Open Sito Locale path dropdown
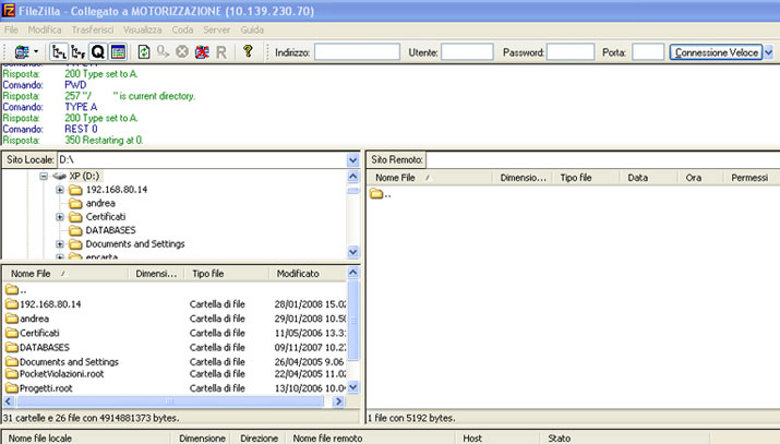 (x=353, y=160)
